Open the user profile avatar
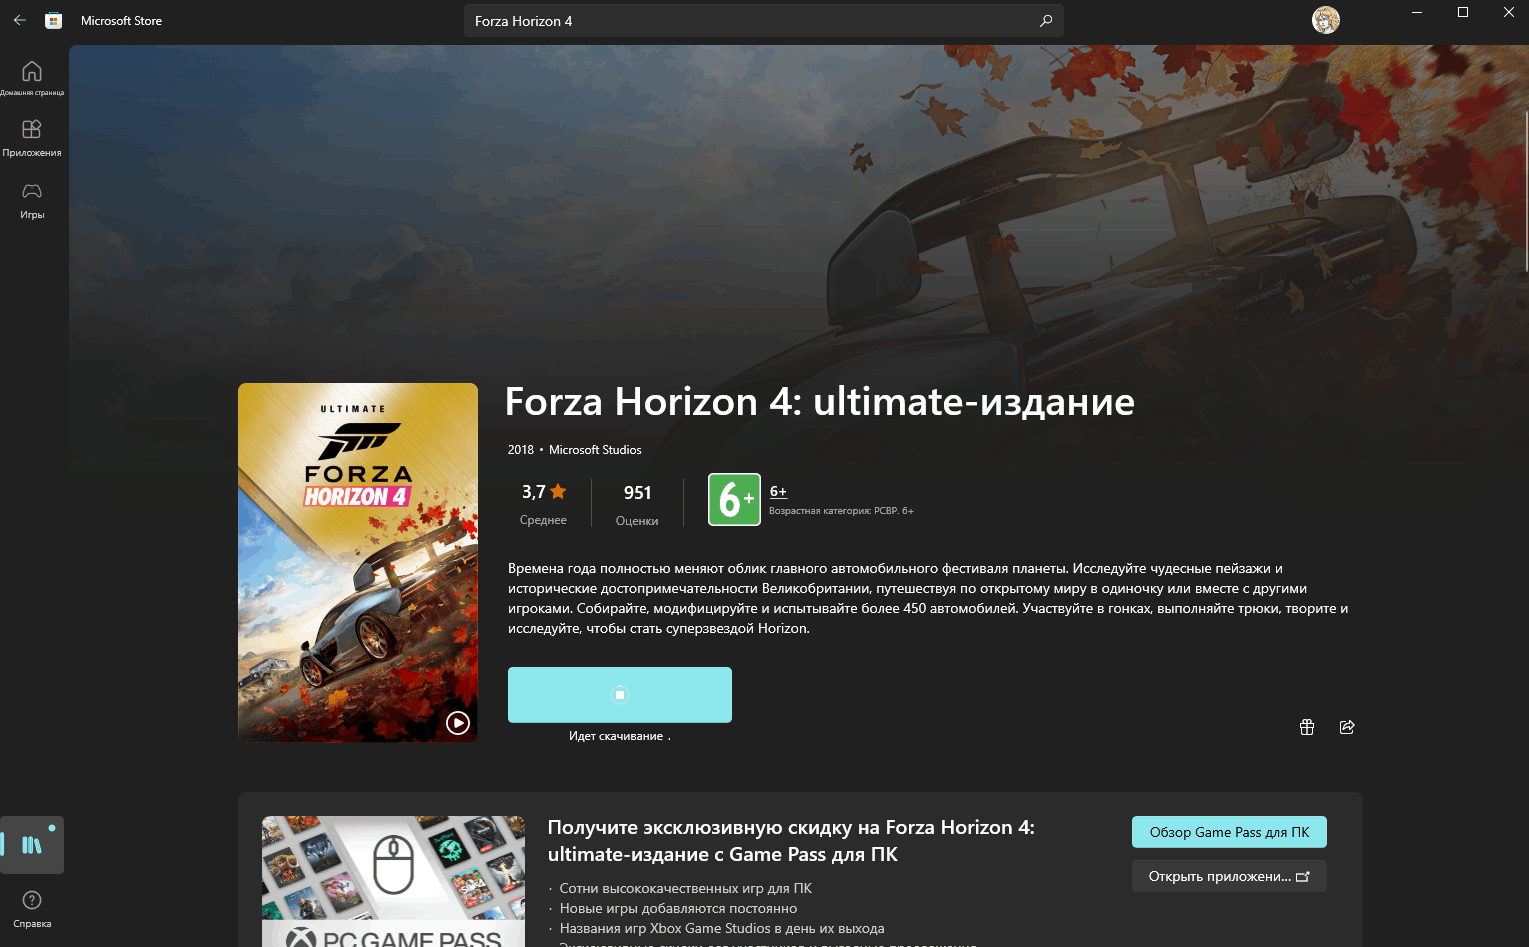The height and width of the screenshot is (947, 1529). click(x=1326, y=20)
